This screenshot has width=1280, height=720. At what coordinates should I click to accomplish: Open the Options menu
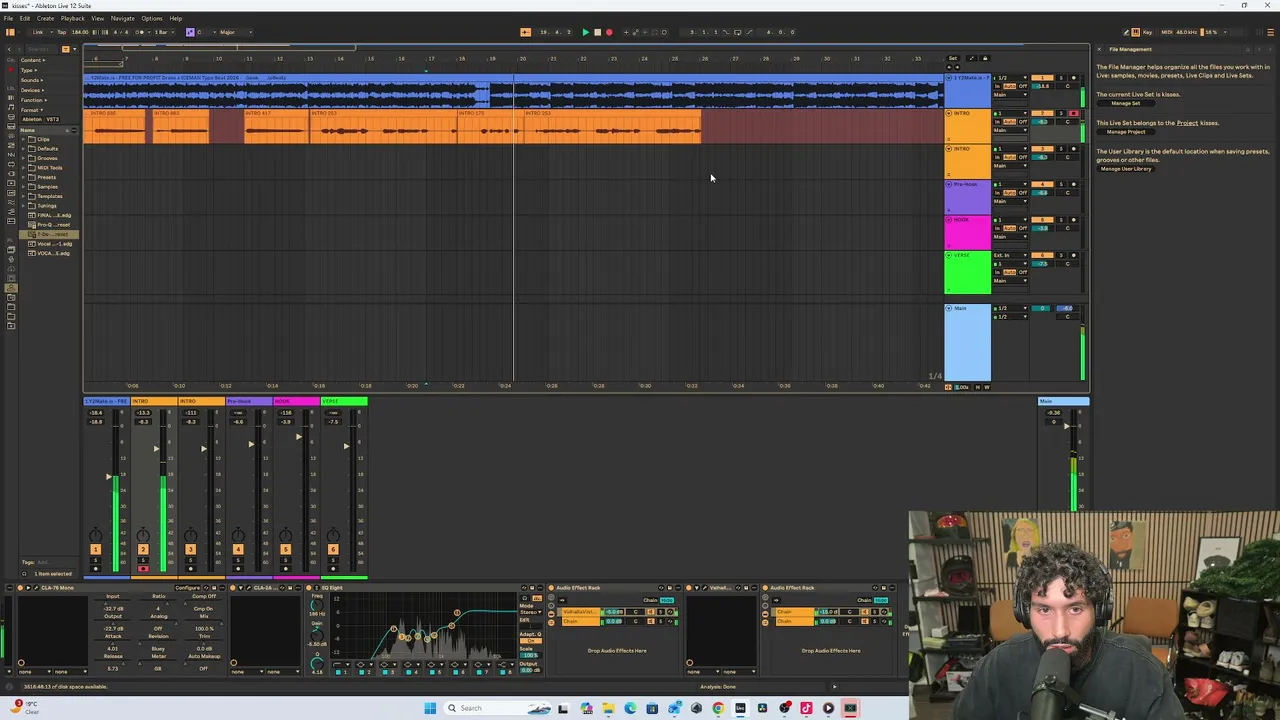[x=152, y=18]
